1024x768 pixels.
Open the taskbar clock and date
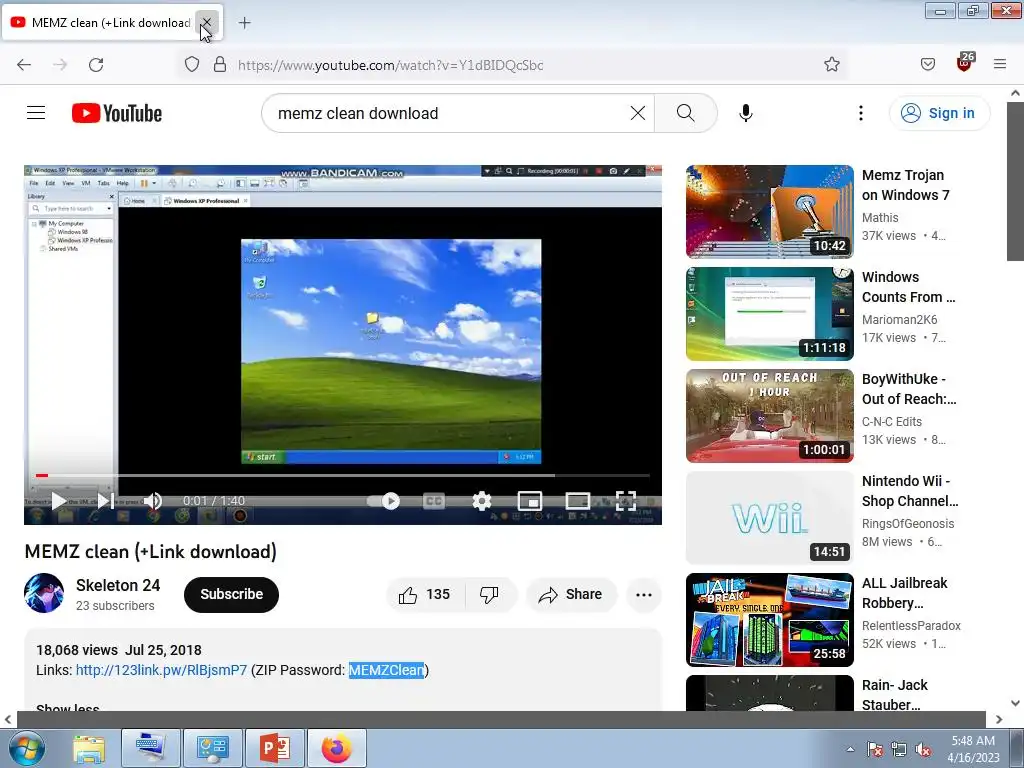[x=973, y=749]
